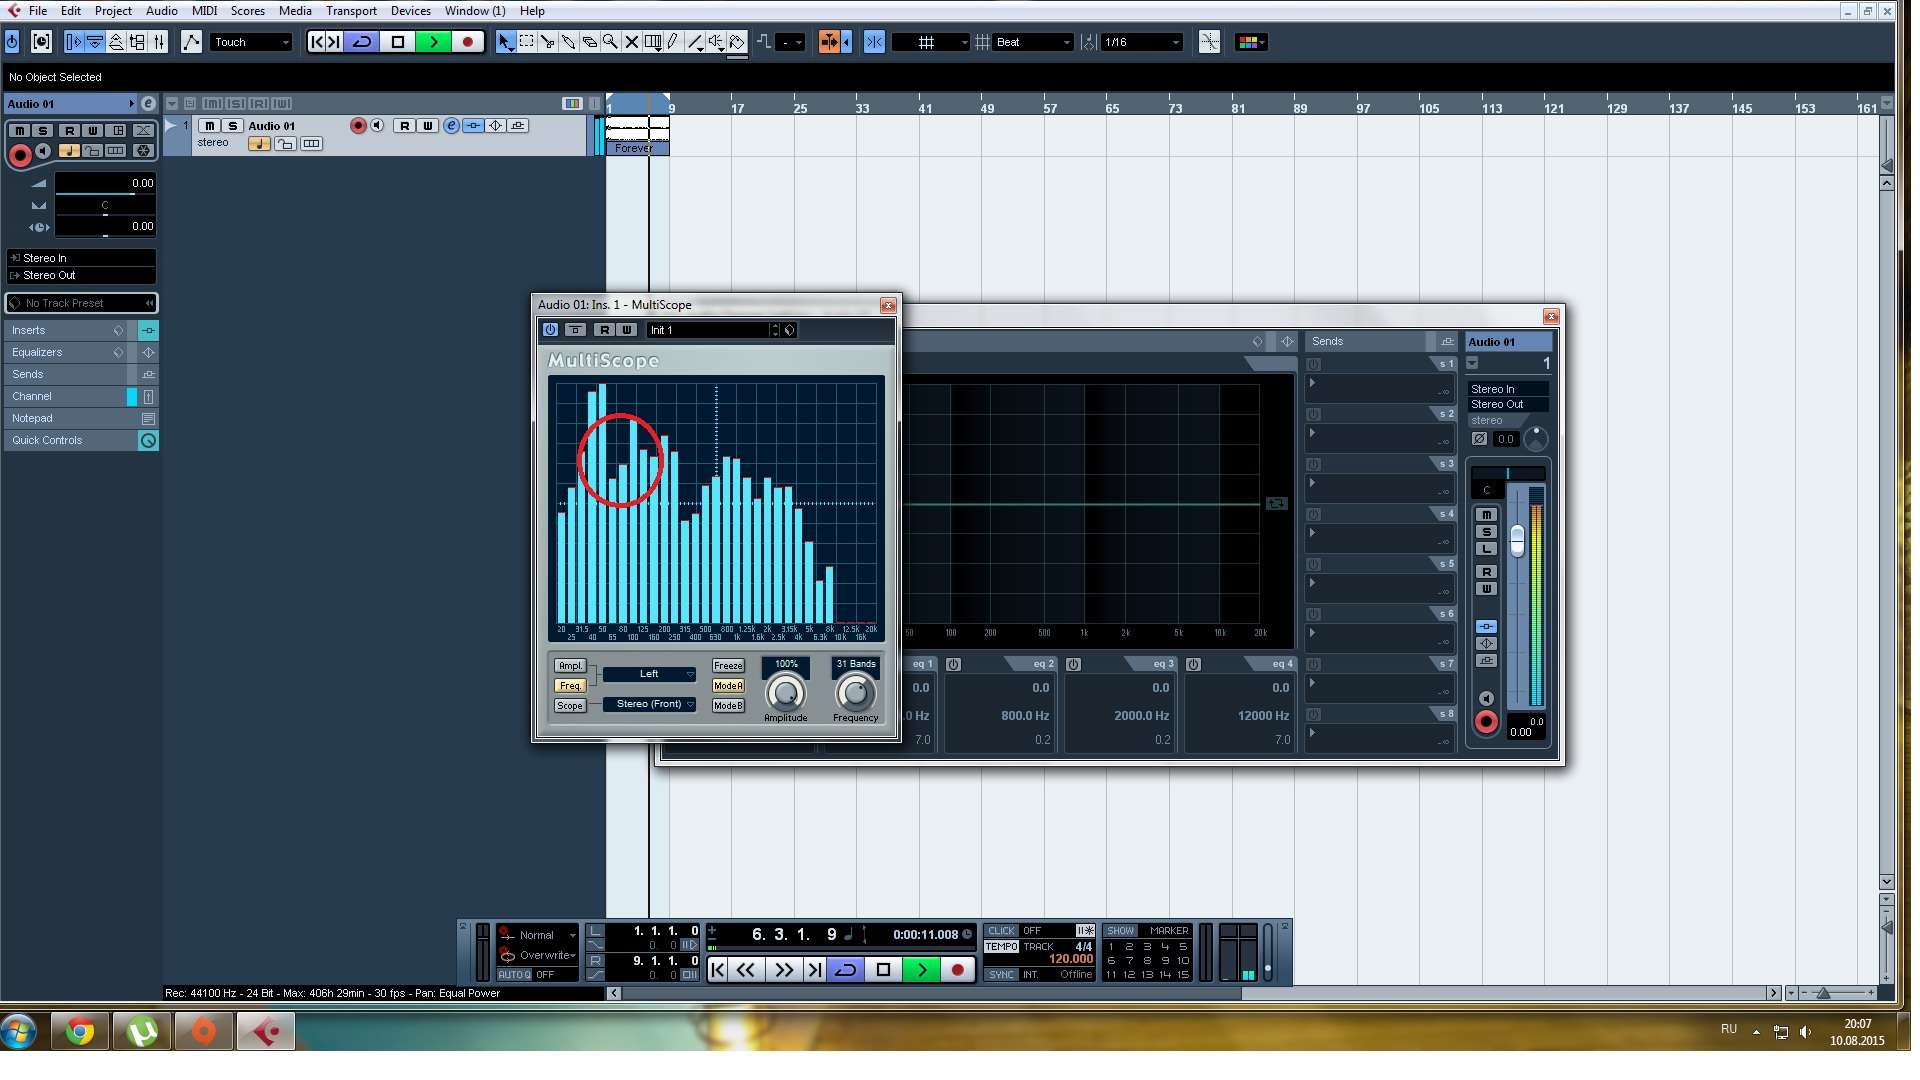The height and width of the screenshot is (1080, 1920).
Task: Record-enable Audio 01 track
Action: [358, 126]
